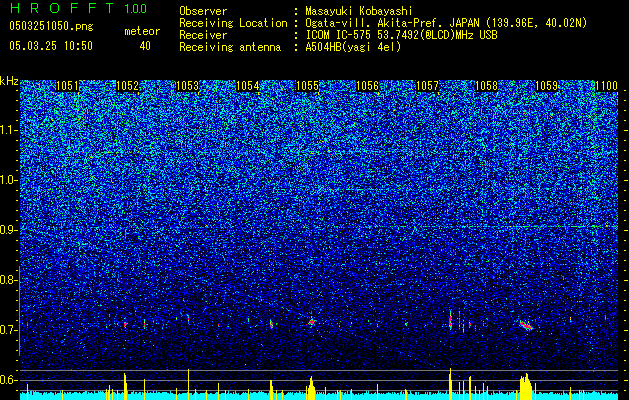
Task: Click the date text 05.03.25 10:50
Action: (51, 46)
